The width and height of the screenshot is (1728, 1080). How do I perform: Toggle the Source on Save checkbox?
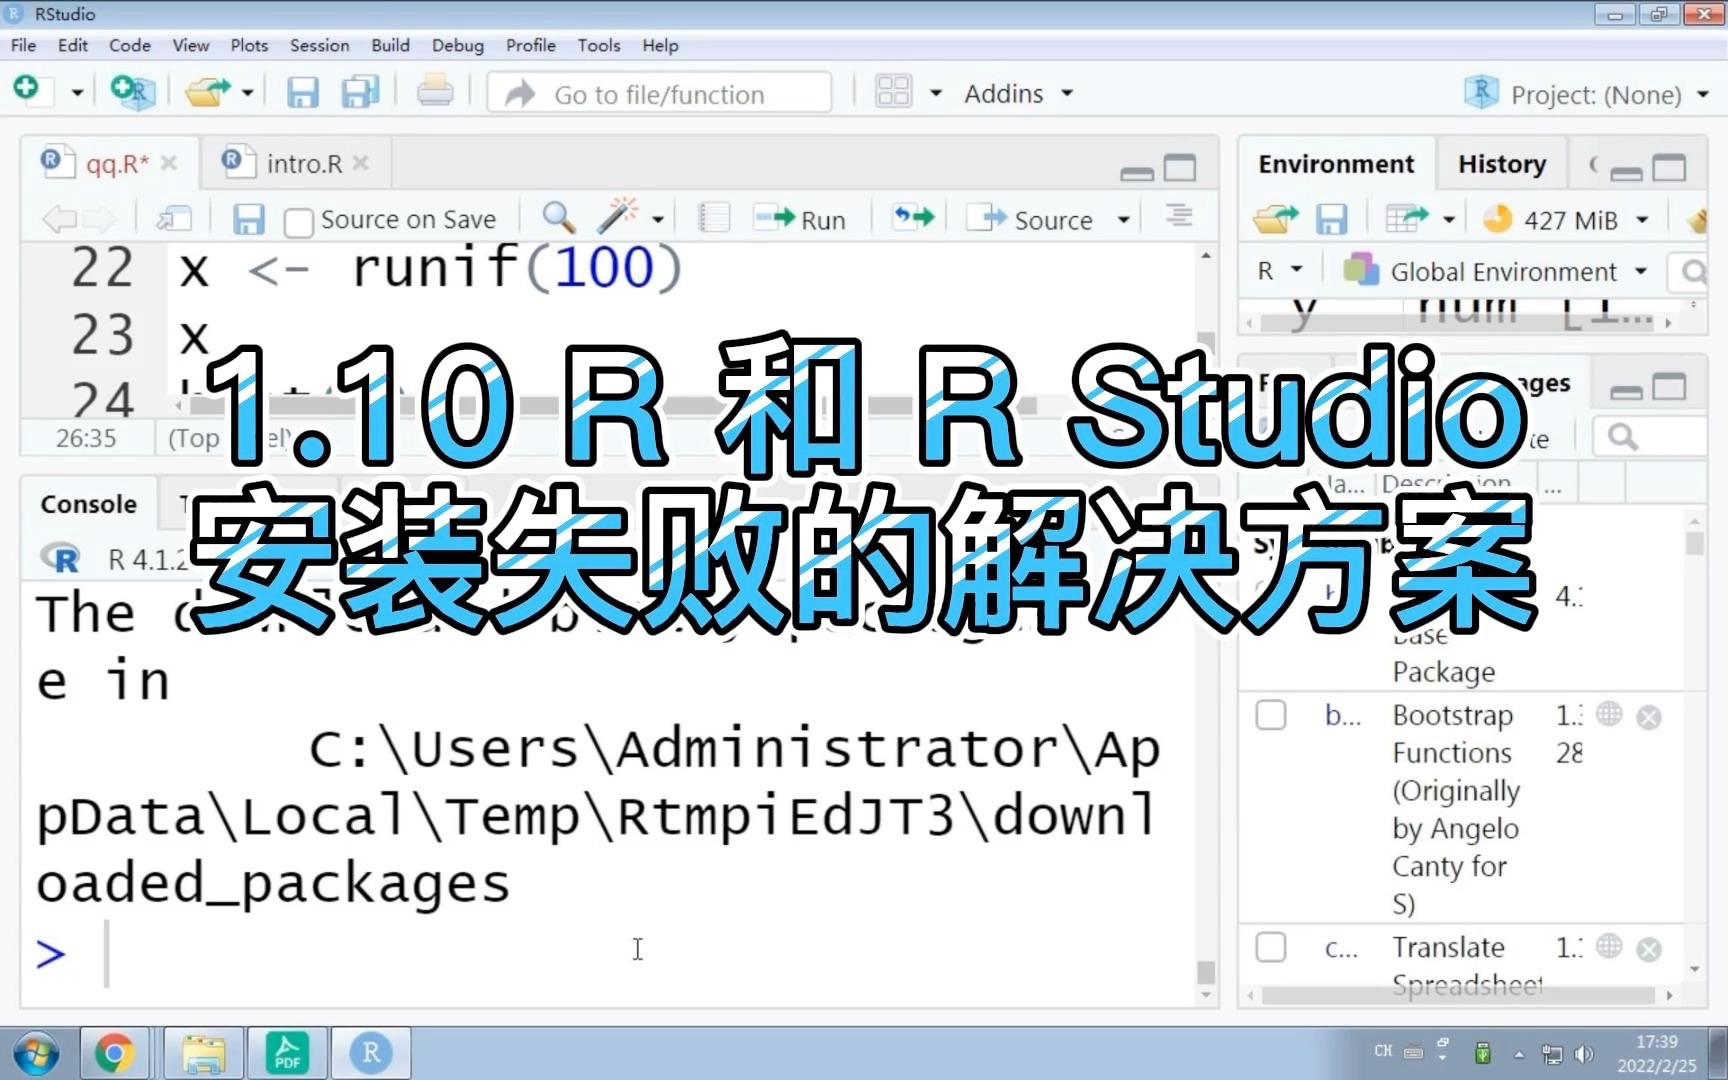pos(298,221)
